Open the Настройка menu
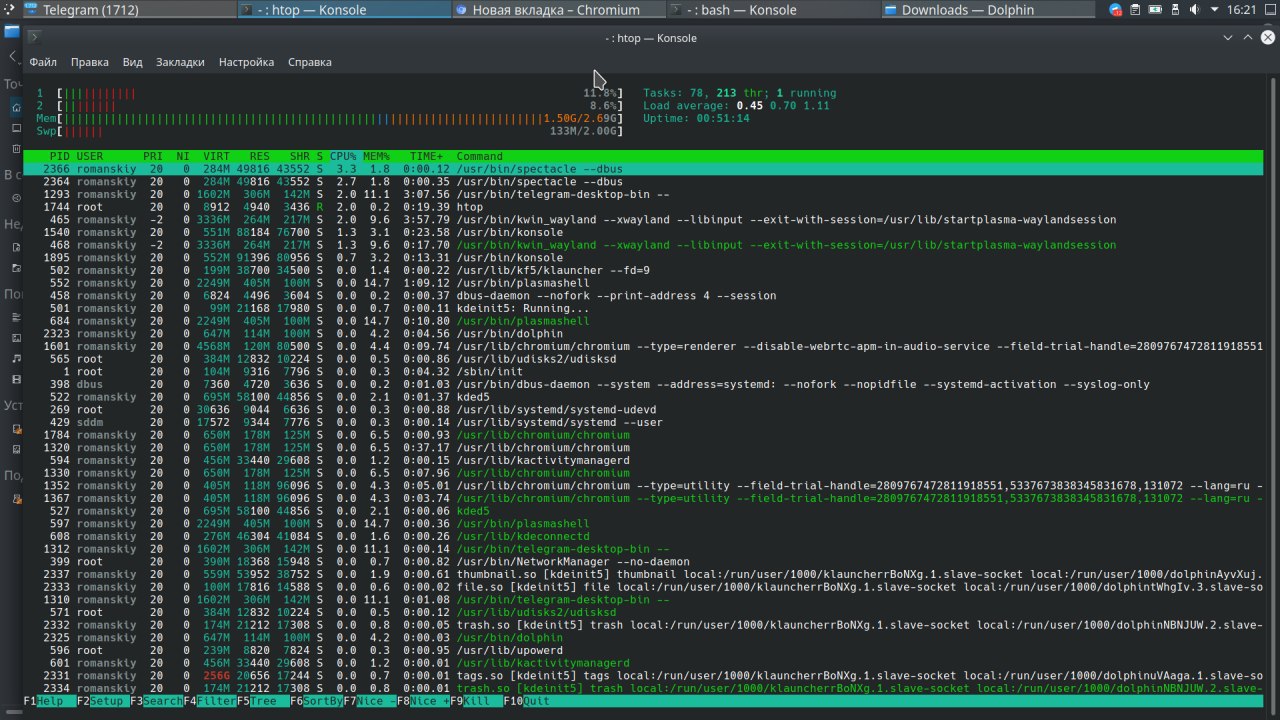 (246, 62)
